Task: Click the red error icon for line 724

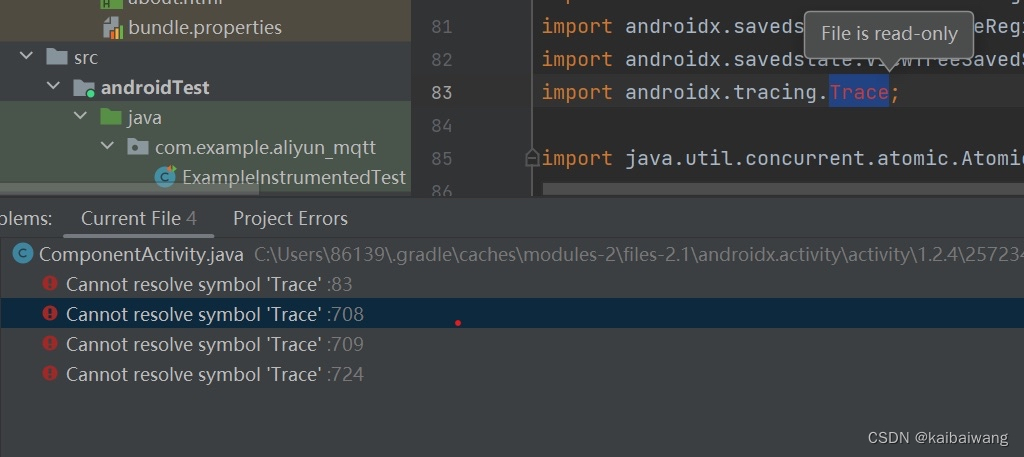Action: point(50,374)
